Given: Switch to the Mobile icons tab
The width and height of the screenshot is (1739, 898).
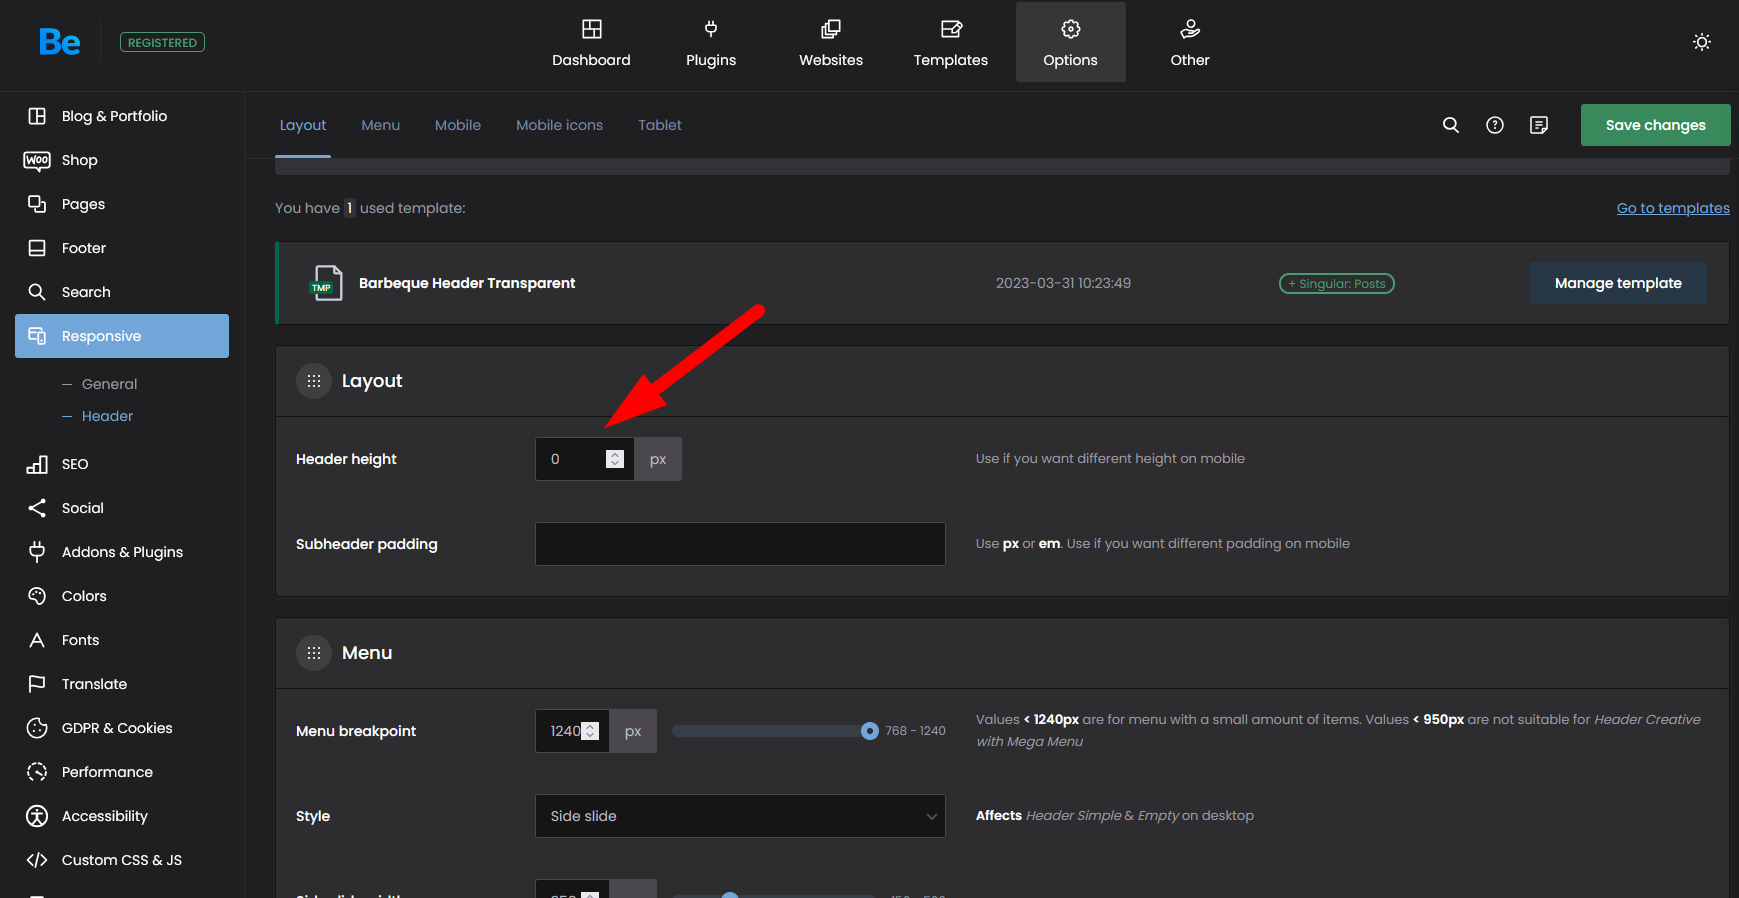Looking at the screenshot, I should 559,125.
